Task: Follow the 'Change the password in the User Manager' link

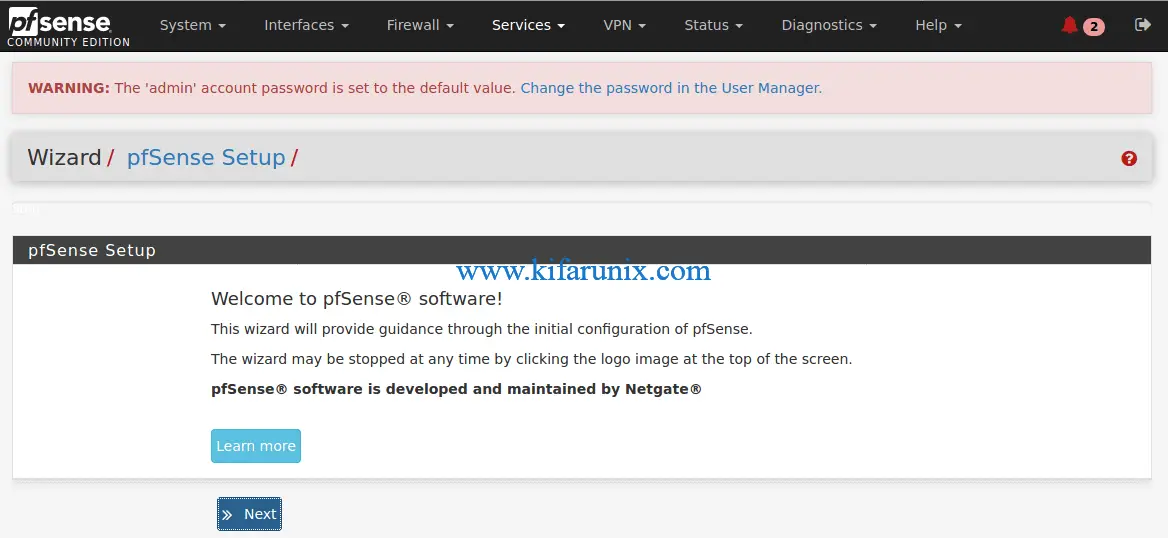Action: 671,88
